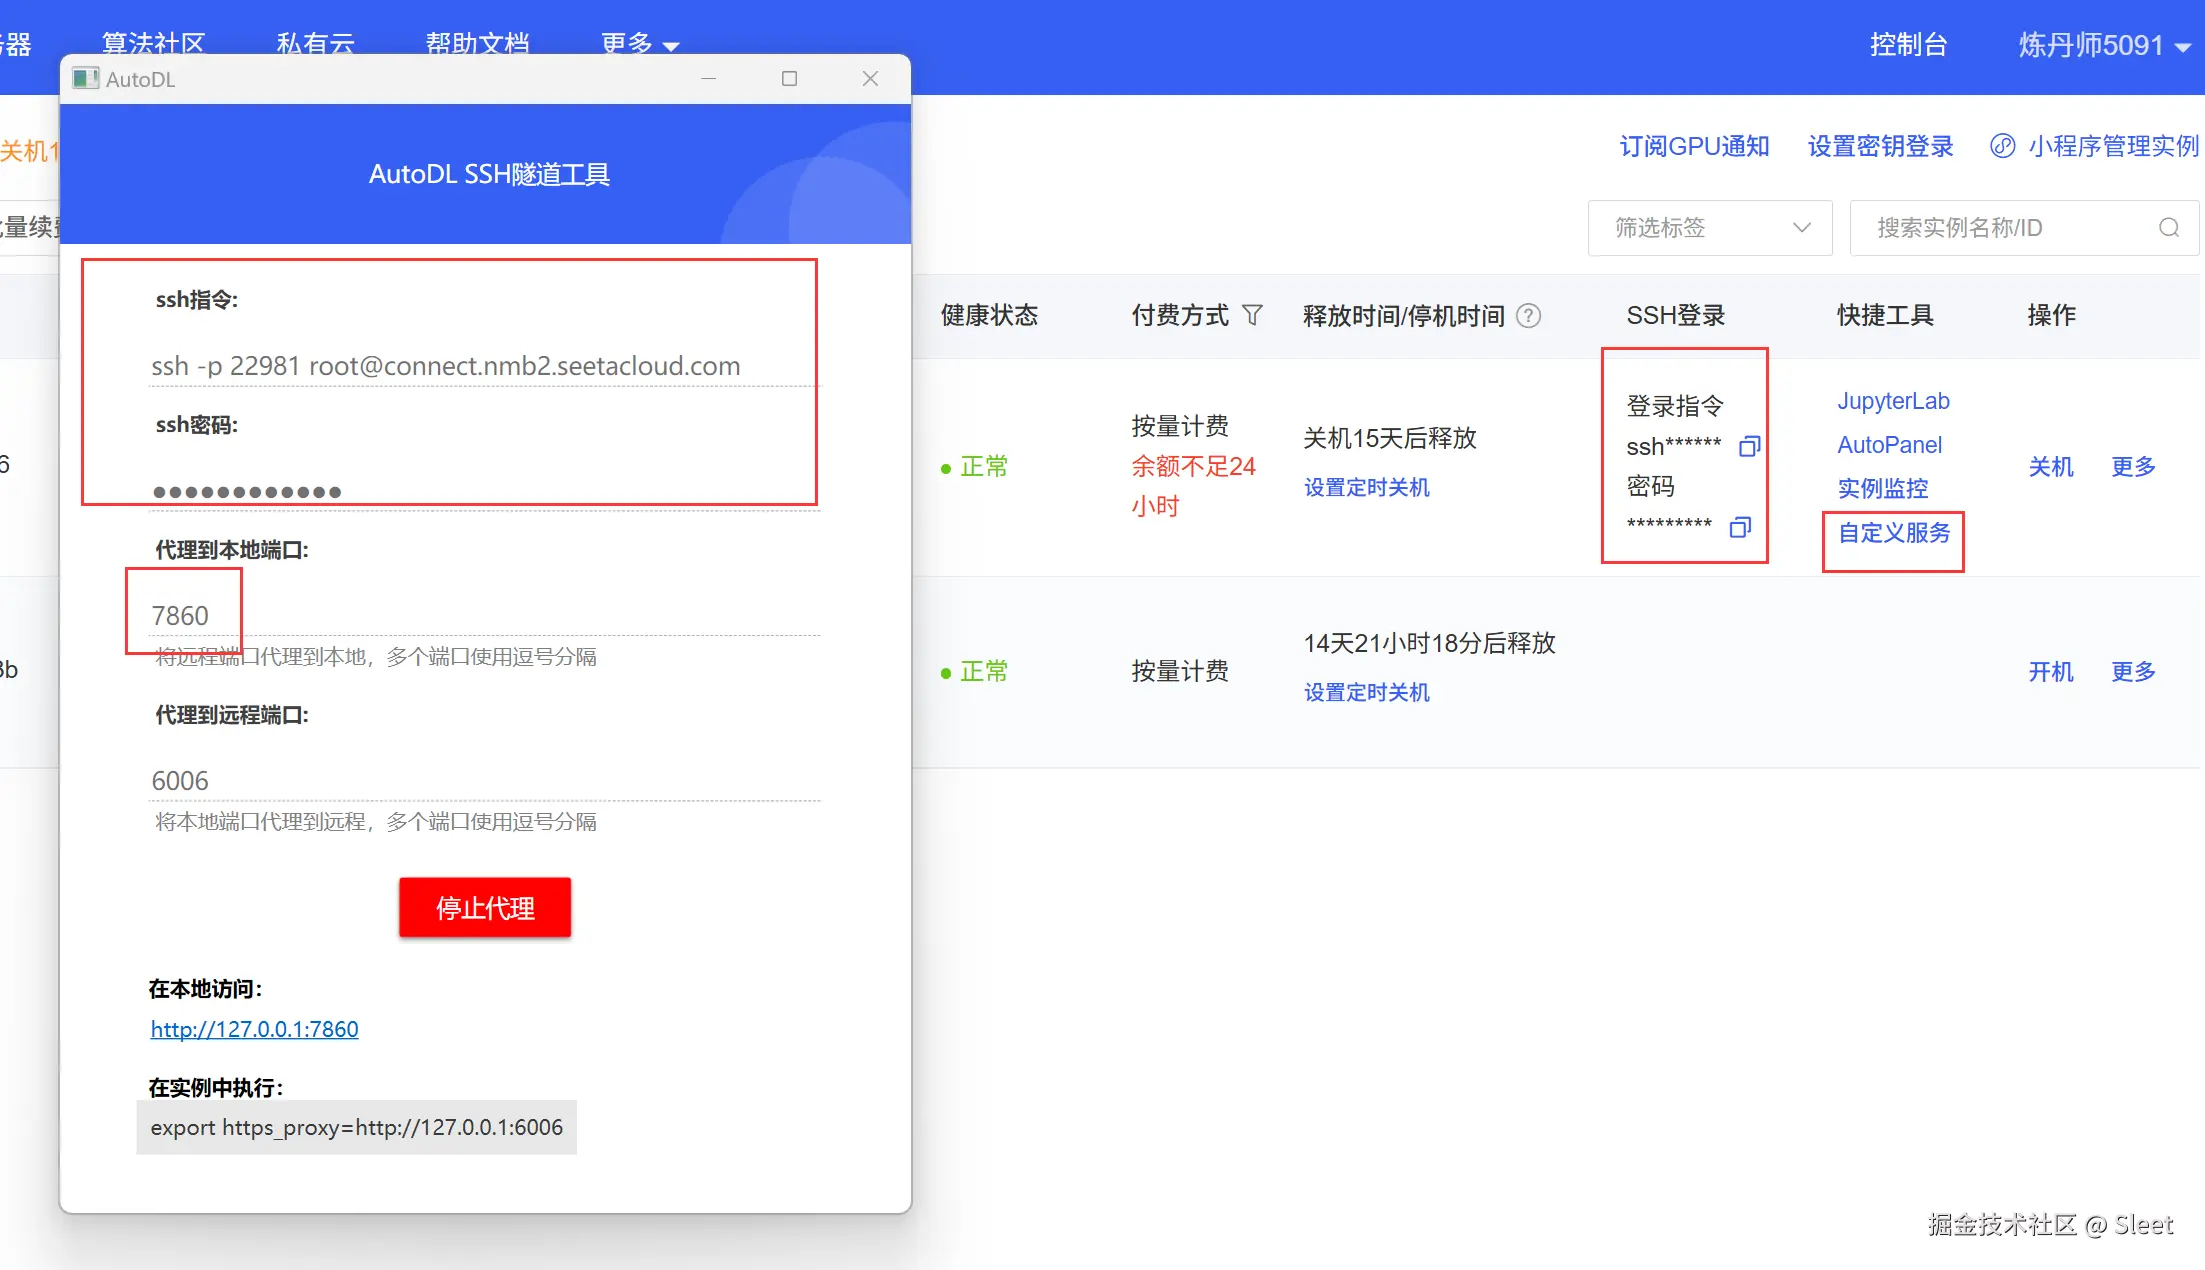Click the search magnifier icon
The width and height of the screenshot is (2205, 1270).
click(2168, 228)
